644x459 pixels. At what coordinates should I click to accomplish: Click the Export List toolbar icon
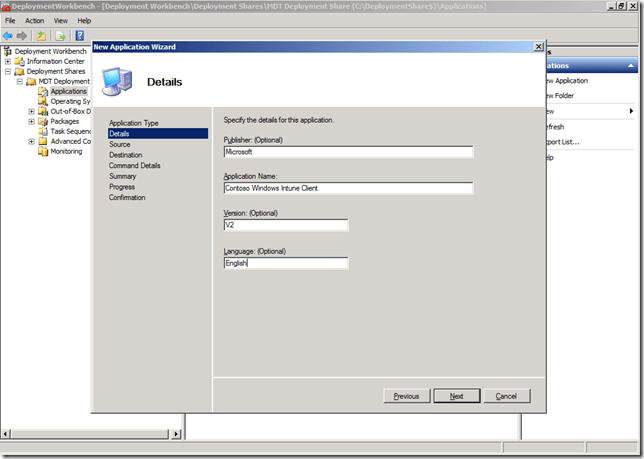click(x=60, y=36)
